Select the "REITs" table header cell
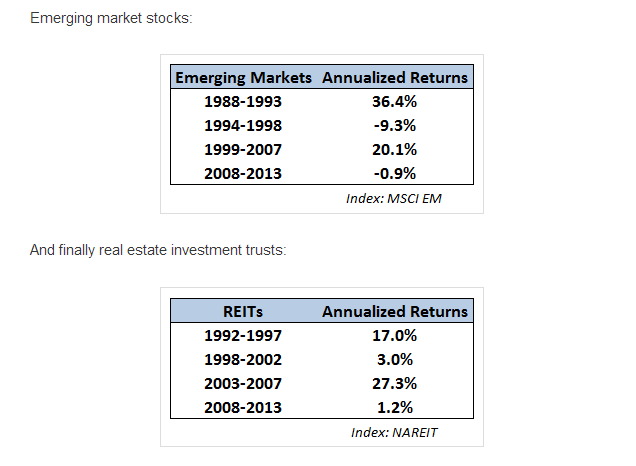This screenshot has height=466, width=636. pos(243,311)
